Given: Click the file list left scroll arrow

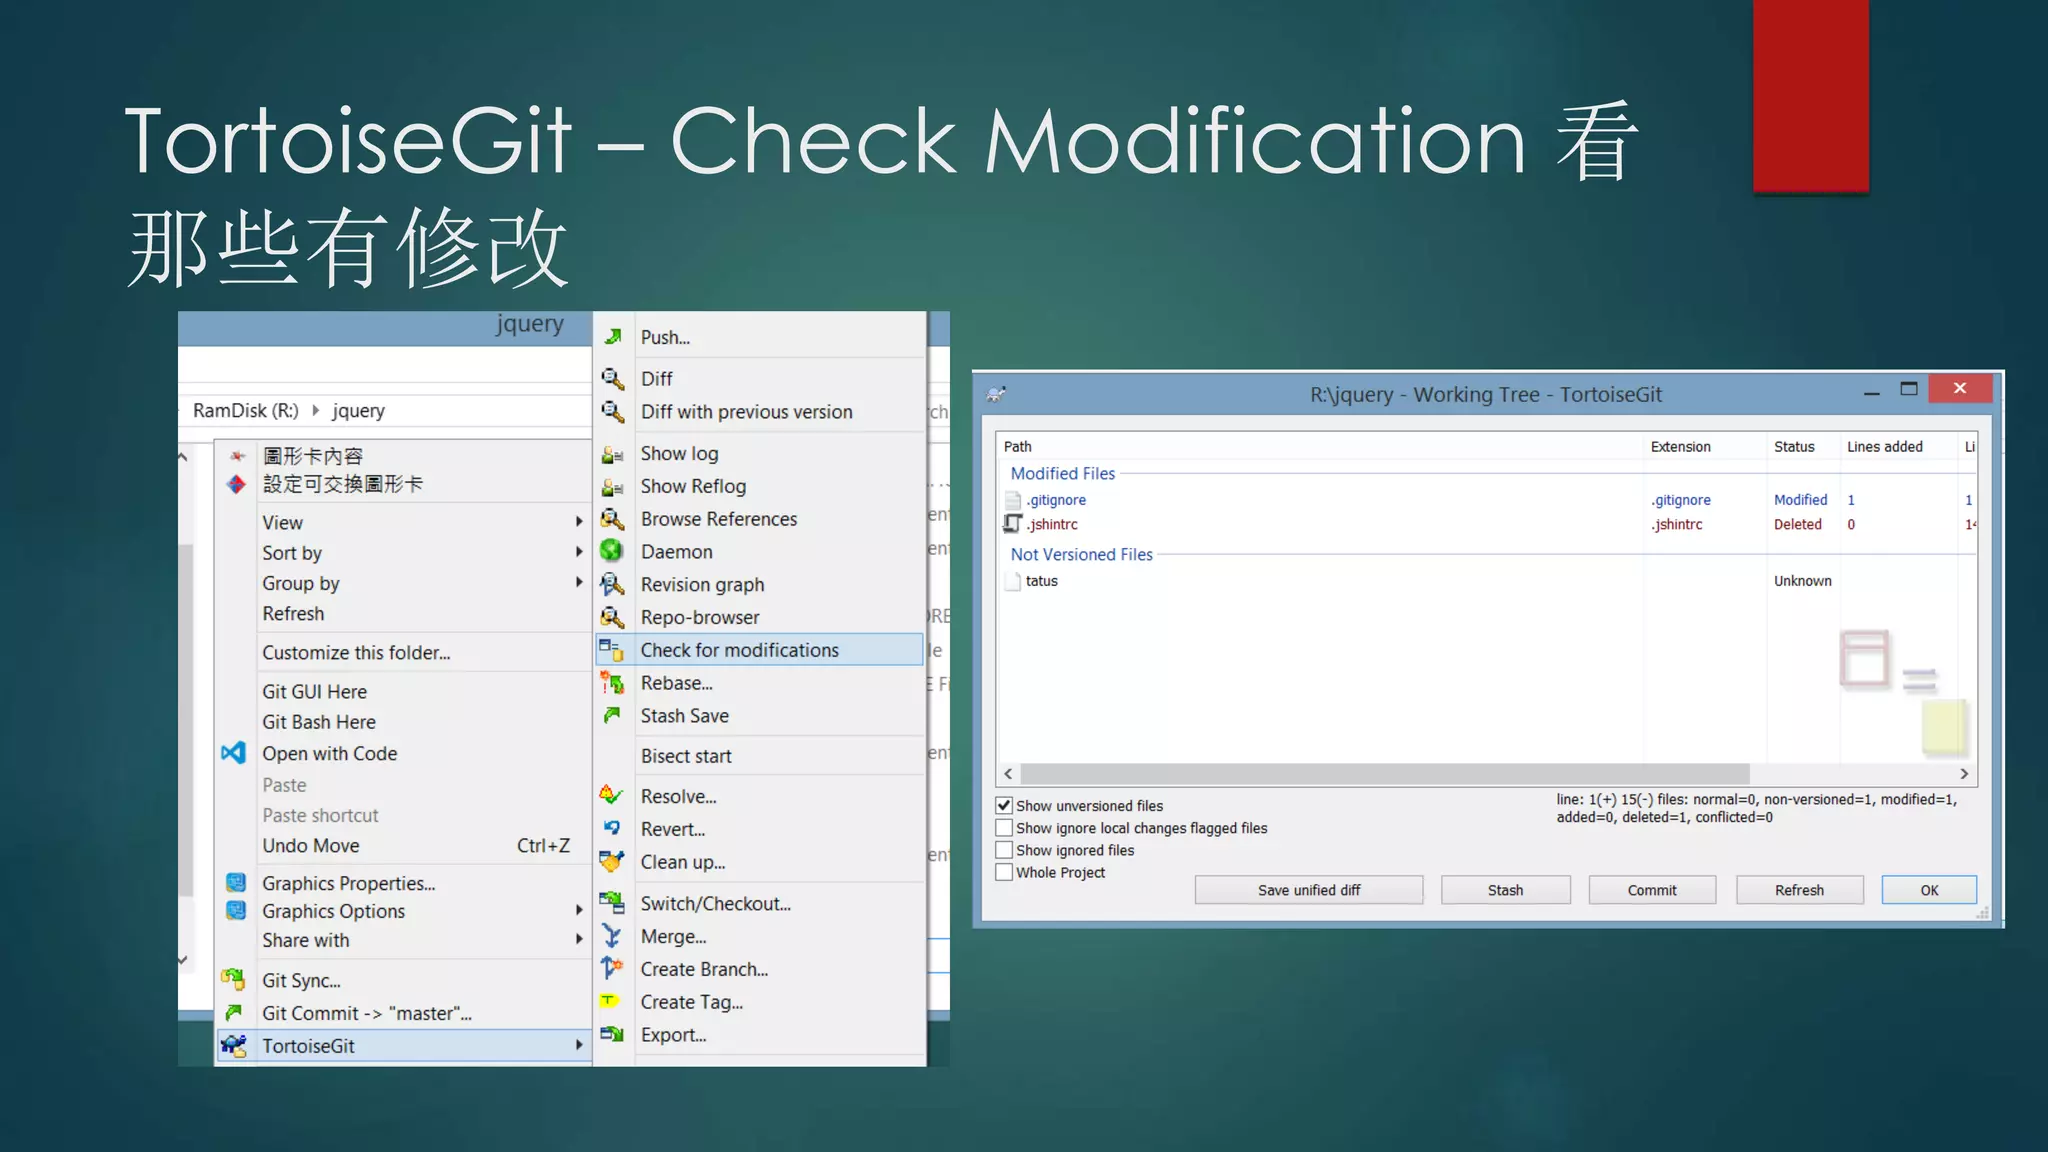Looking at the screenshot, I should [1008, 774].
